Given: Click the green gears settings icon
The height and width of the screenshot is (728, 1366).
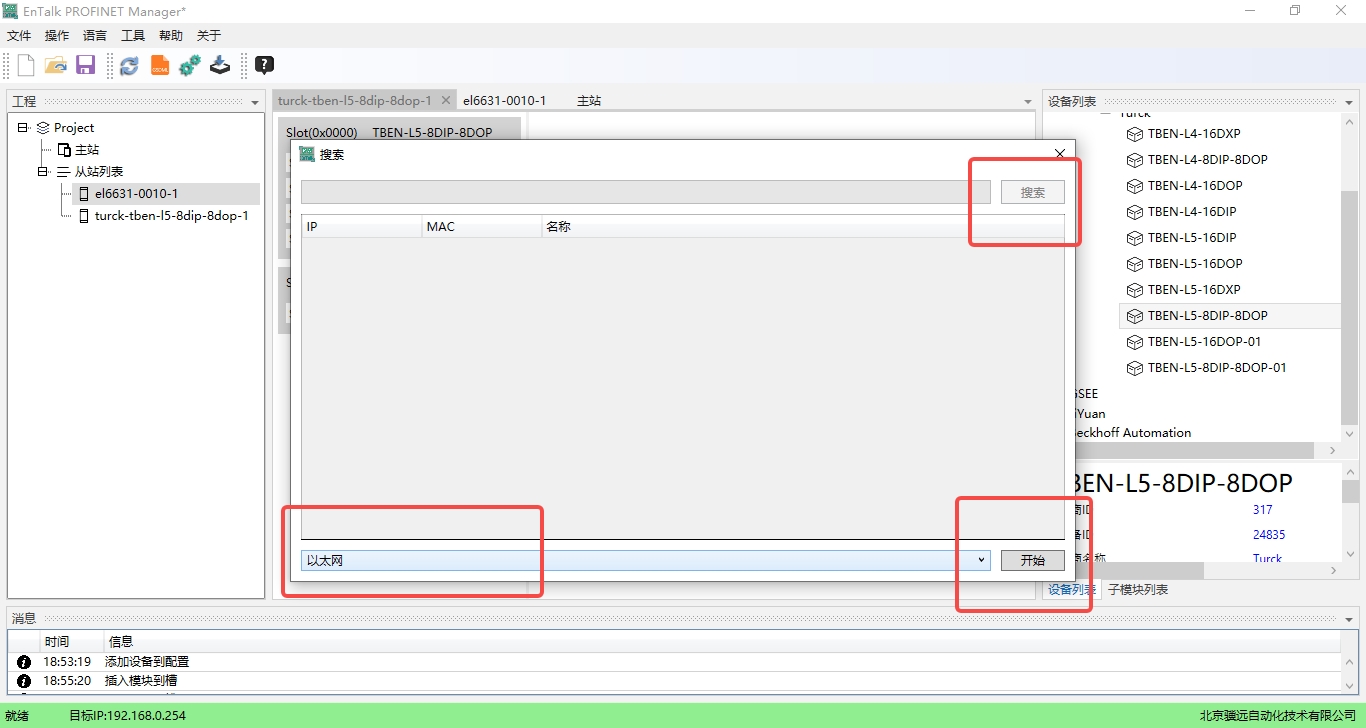Looking at the screenshot, I should (x=190, y=66).
